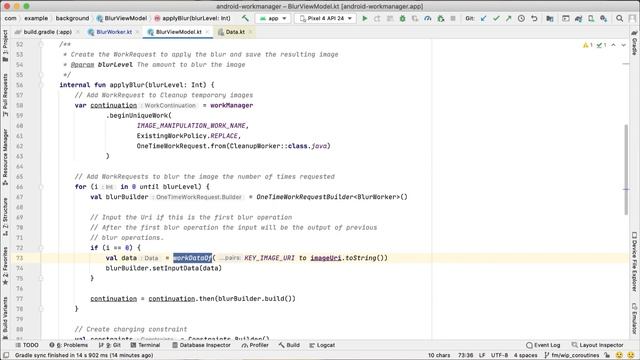Click the Git Update Project blue arrow
This screenshot has width=640, height=360.
click(484, 18)
